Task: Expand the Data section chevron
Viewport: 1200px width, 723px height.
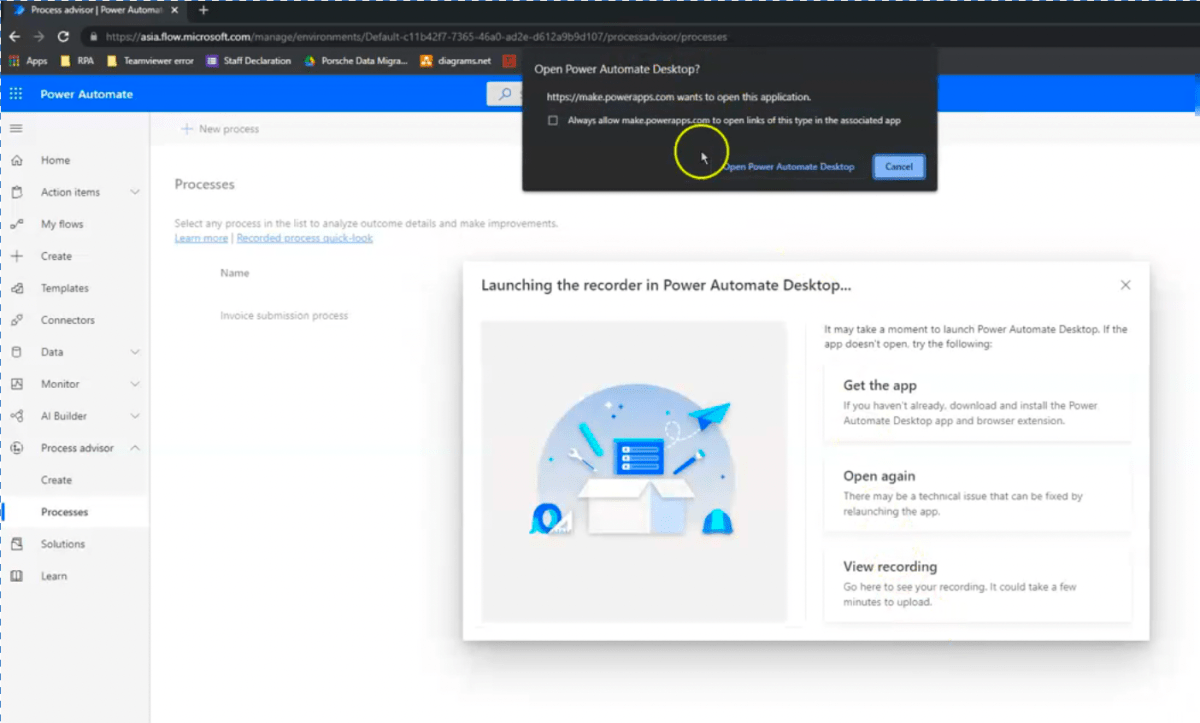Action: [135, 352]
